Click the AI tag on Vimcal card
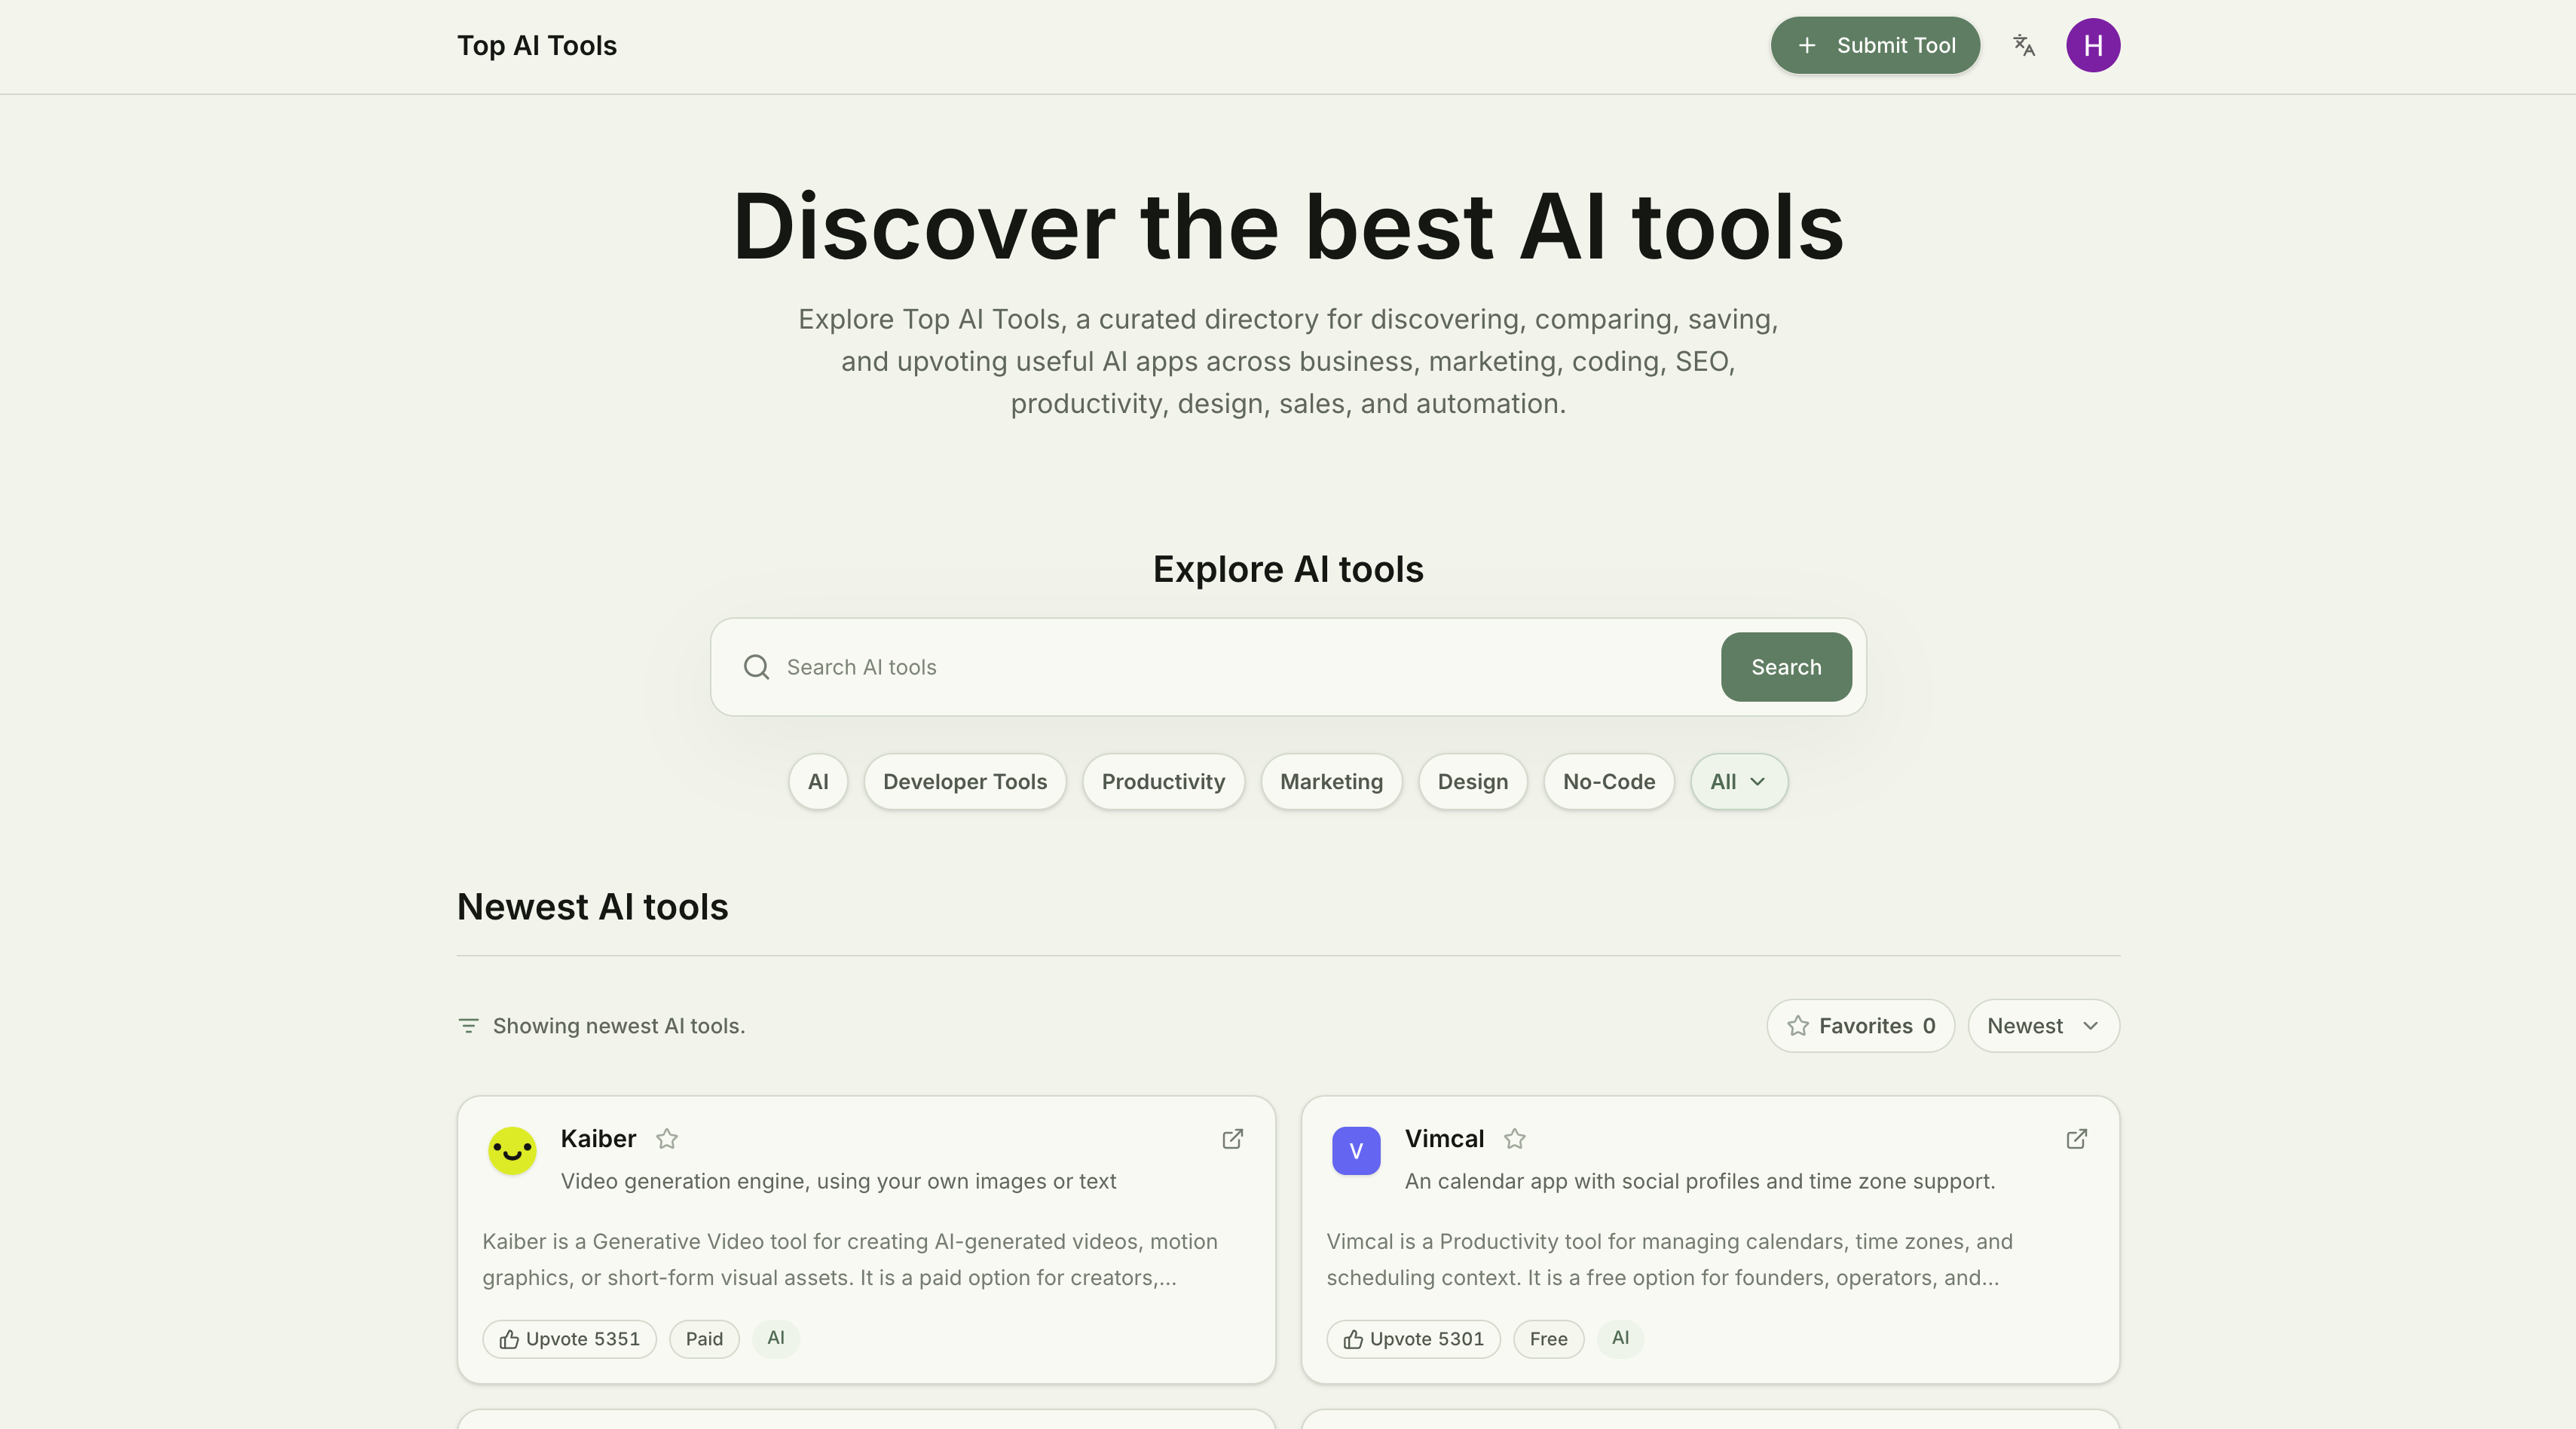The width and height of the screenshot is (2576, 1429). click(1620, 1338)
